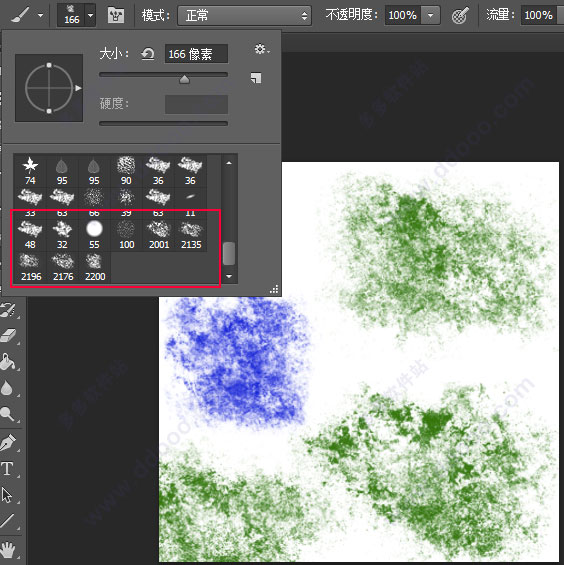Select the Blur droplet tool
564x565 pixels.
[x=7, y=388]
